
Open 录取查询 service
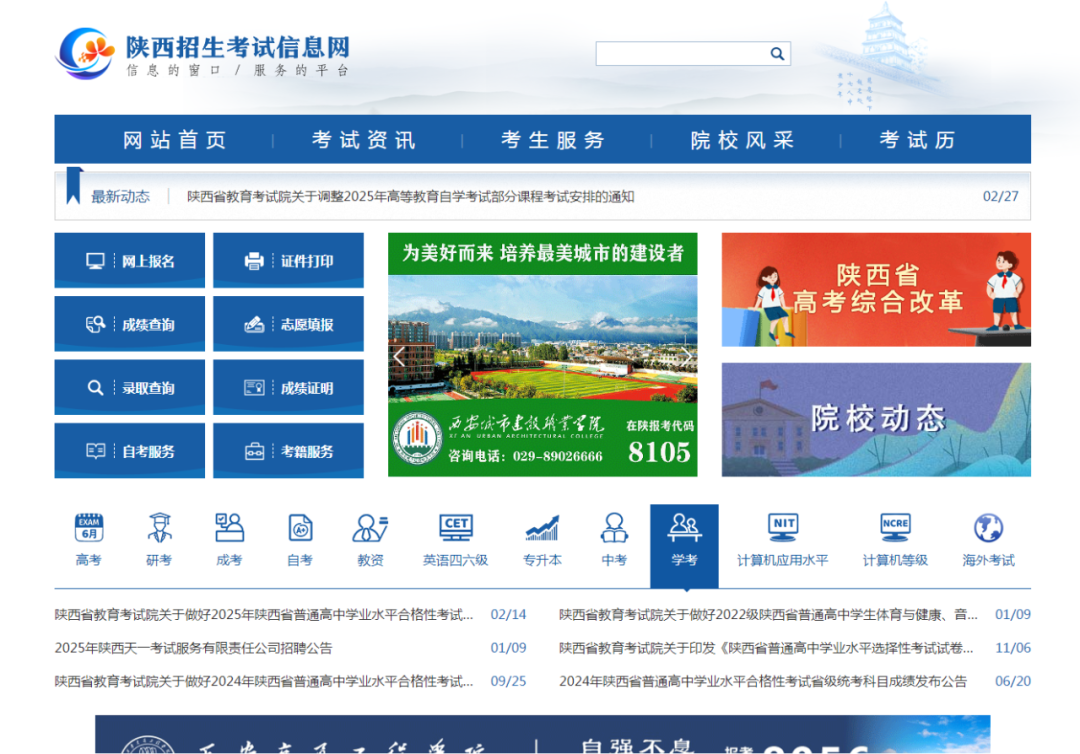(129, 388)
